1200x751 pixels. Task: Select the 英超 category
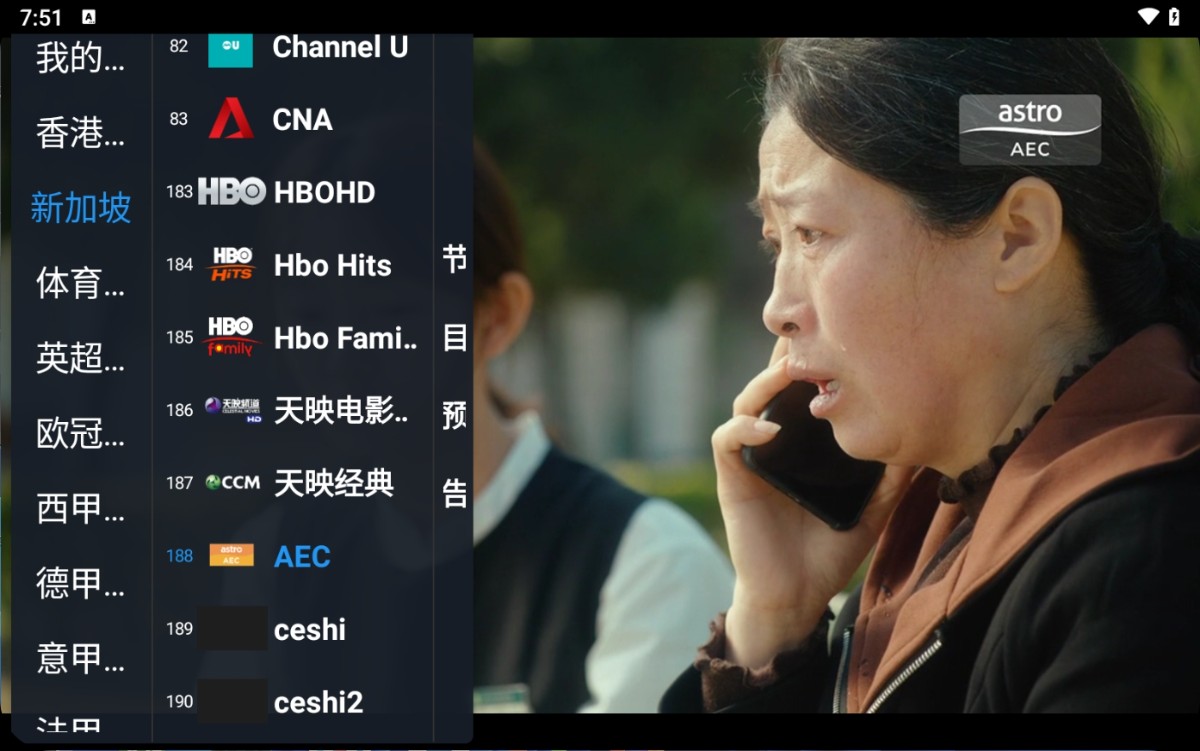pos(81,358)
